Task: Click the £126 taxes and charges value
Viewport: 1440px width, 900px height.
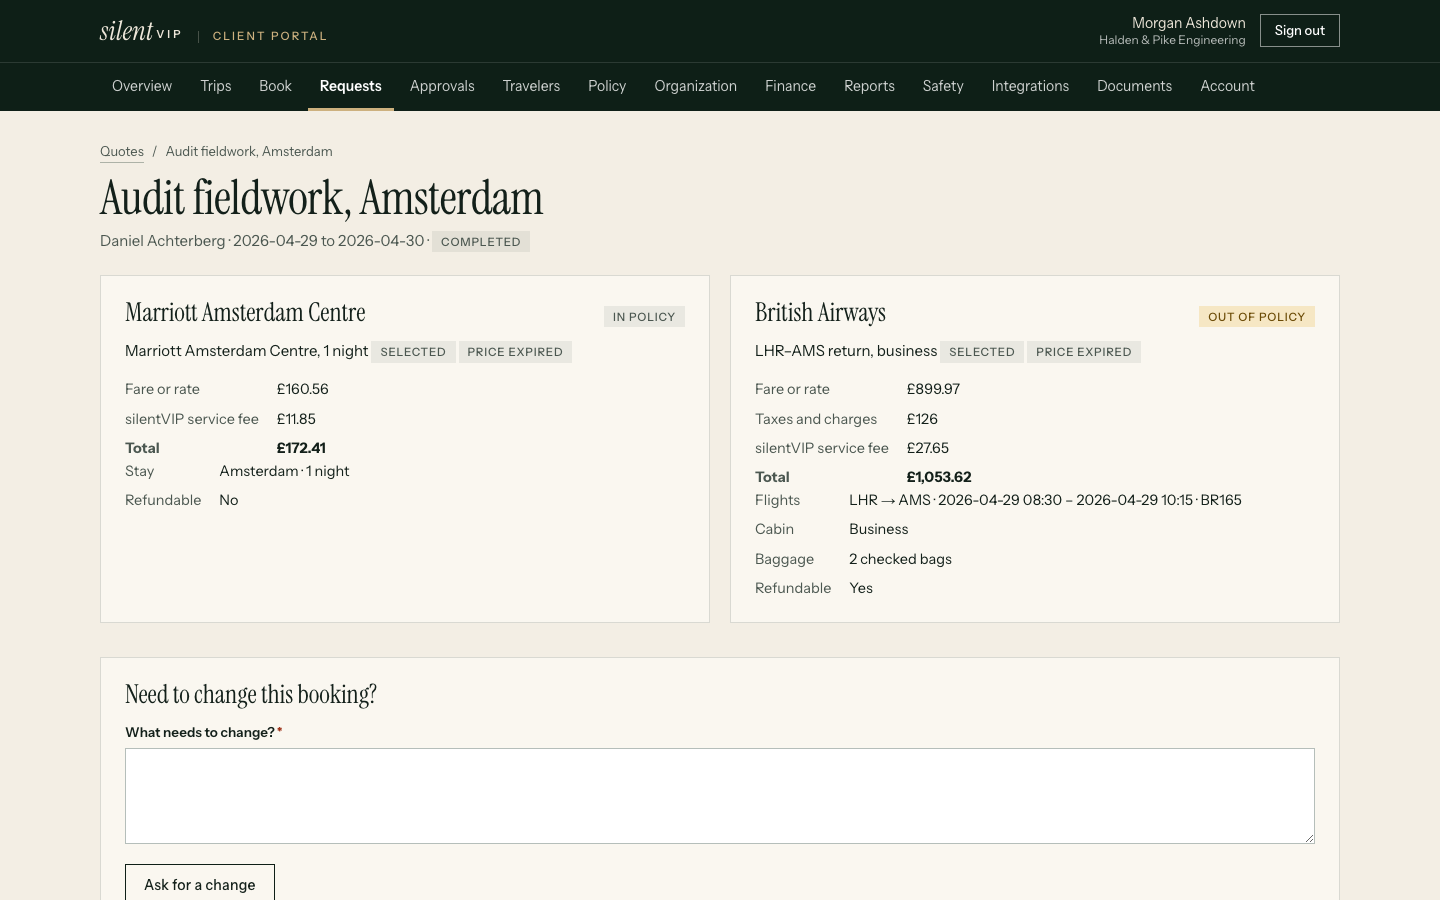Action: 922,419
